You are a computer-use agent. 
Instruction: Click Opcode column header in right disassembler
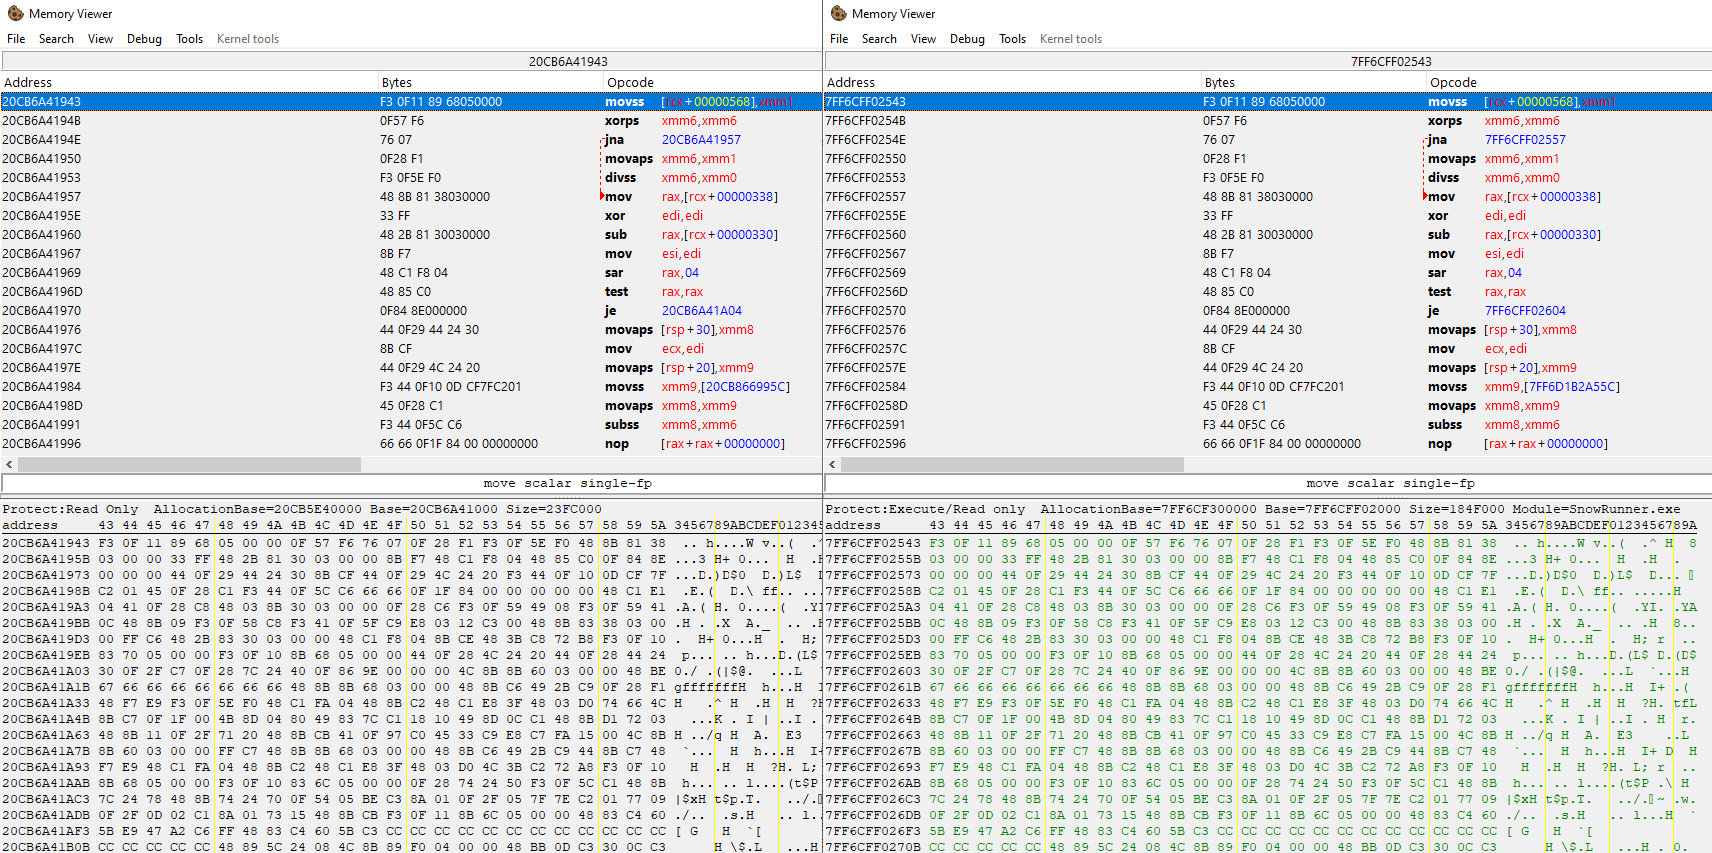click(1569, 82)
